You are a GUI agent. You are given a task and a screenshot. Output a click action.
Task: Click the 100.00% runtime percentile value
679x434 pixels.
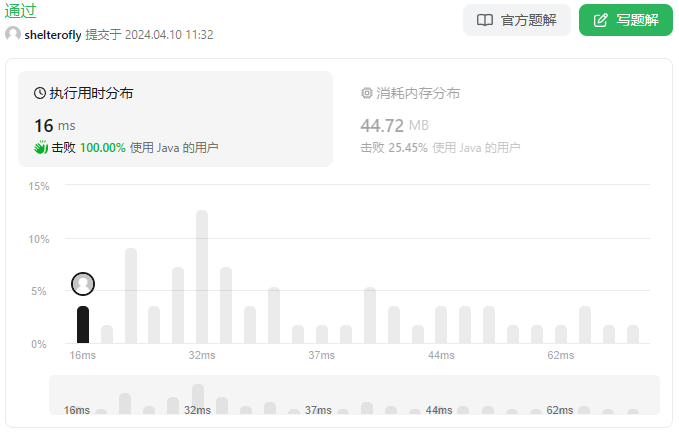103,148
